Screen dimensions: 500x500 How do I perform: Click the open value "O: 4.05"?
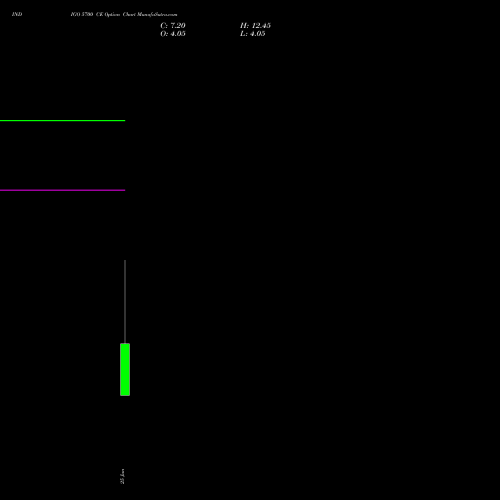(x=173, y=34)
